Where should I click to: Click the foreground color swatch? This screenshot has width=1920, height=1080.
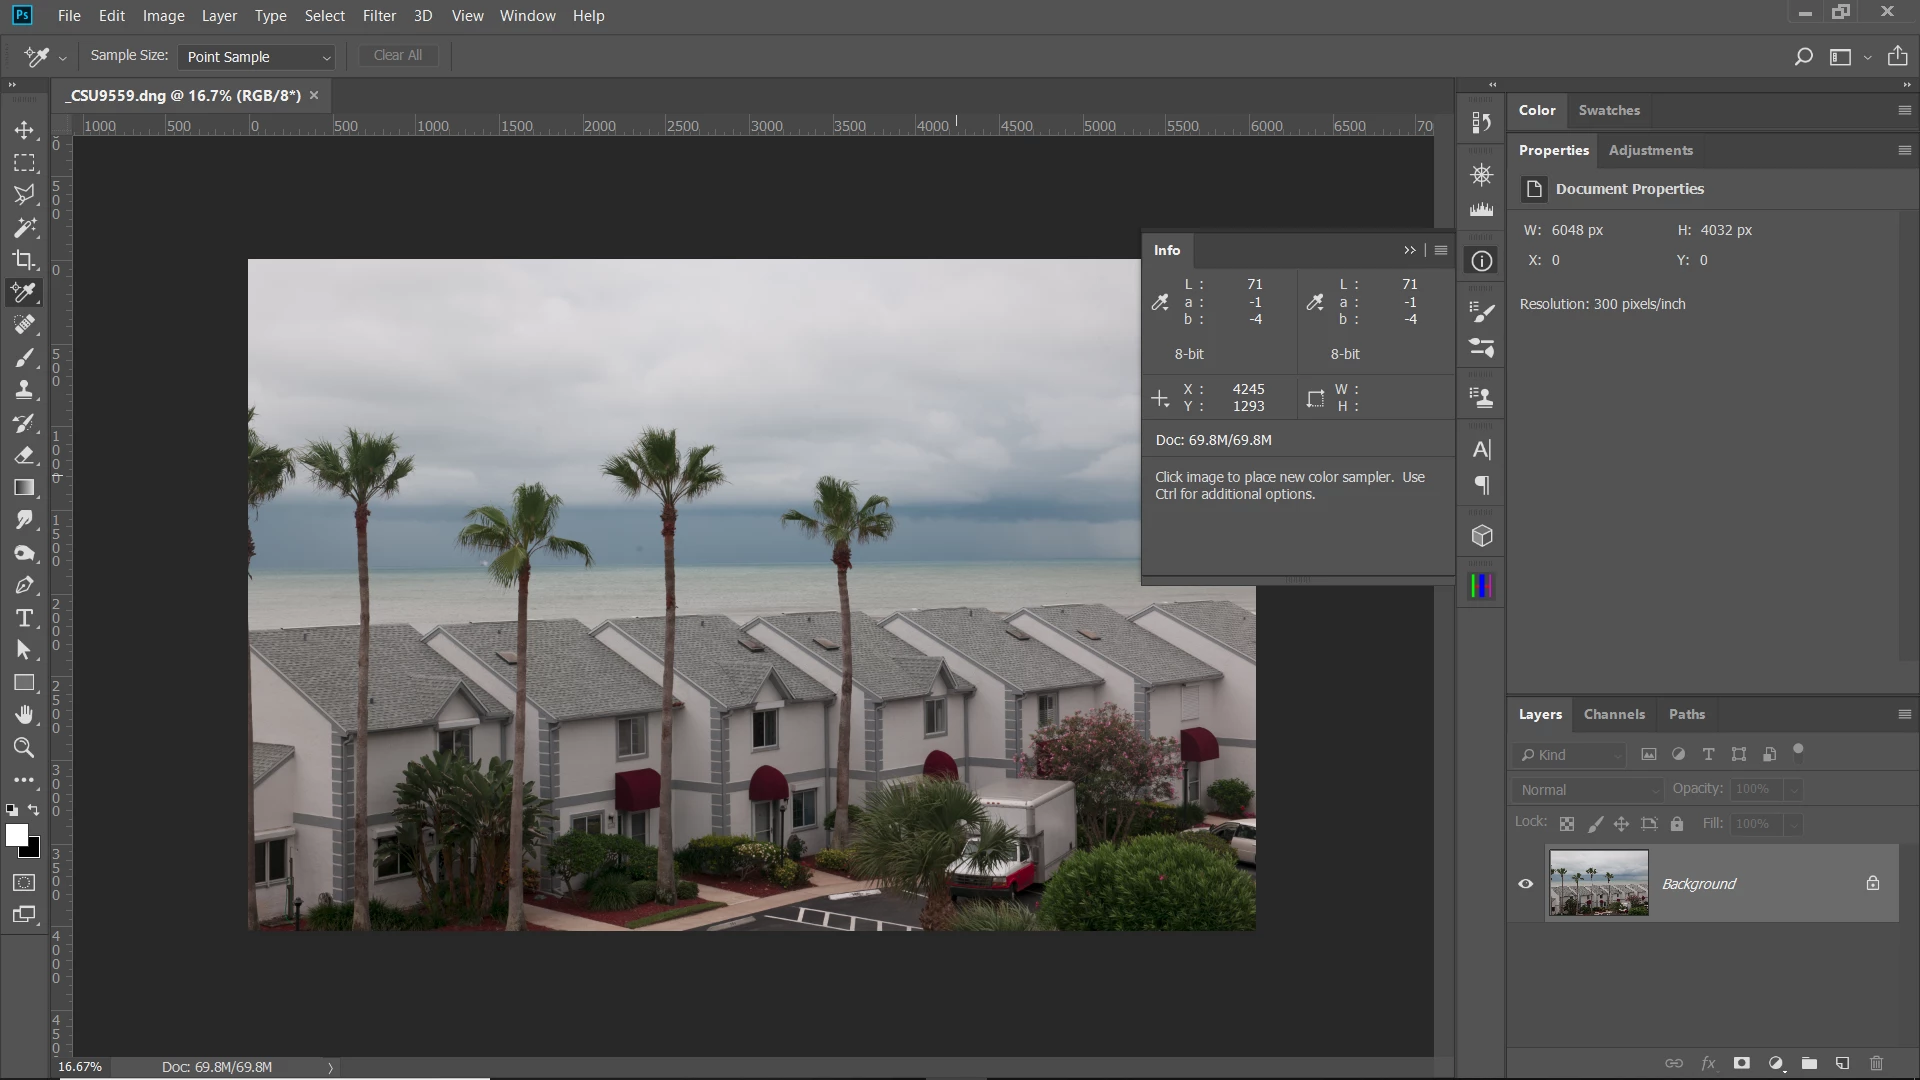click(x=16, y=836)
